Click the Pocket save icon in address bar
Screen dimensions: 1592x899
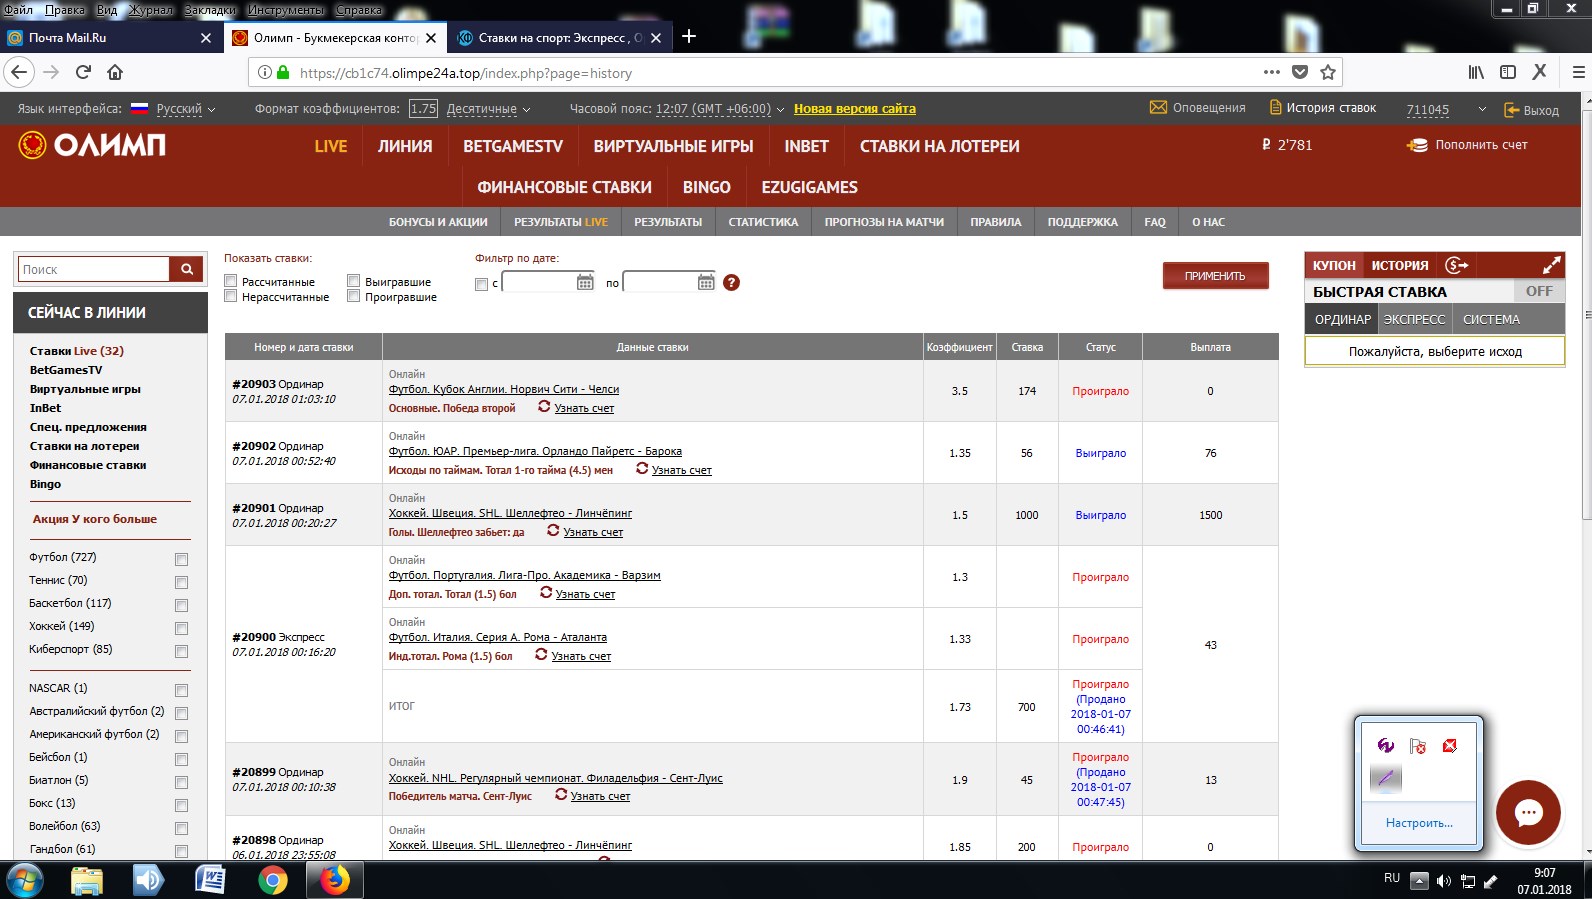coord(1300,72)
